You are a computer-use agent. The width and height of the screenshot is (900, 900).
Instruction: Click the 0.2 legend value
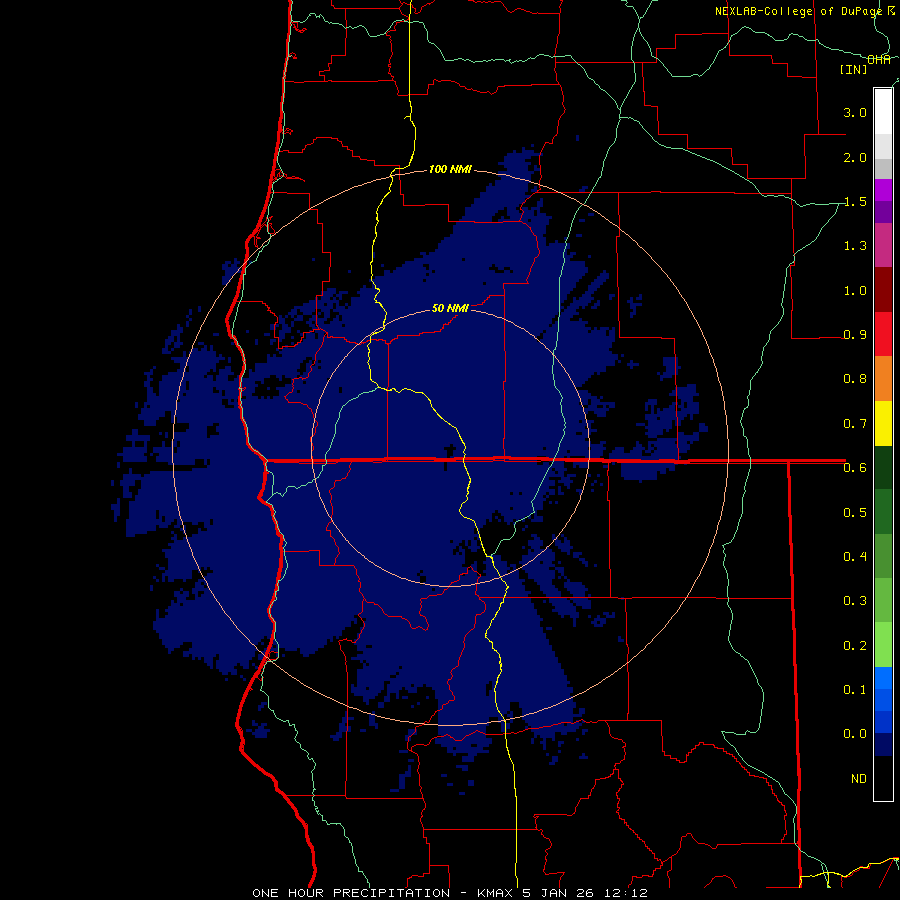(855, 645)
